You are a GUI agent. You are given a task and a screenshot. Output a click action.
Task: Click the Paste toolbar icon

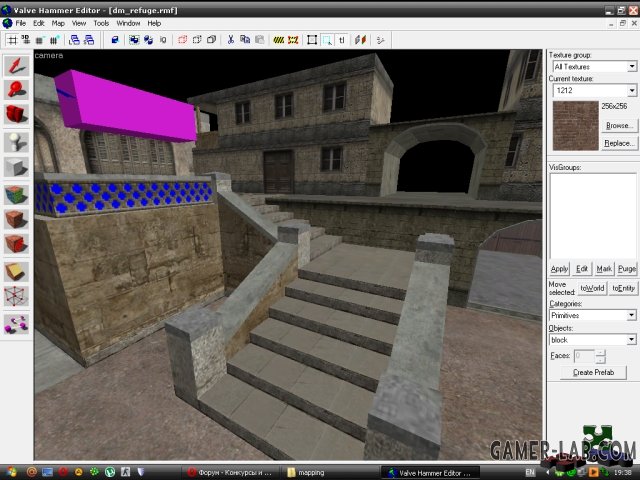259,40
